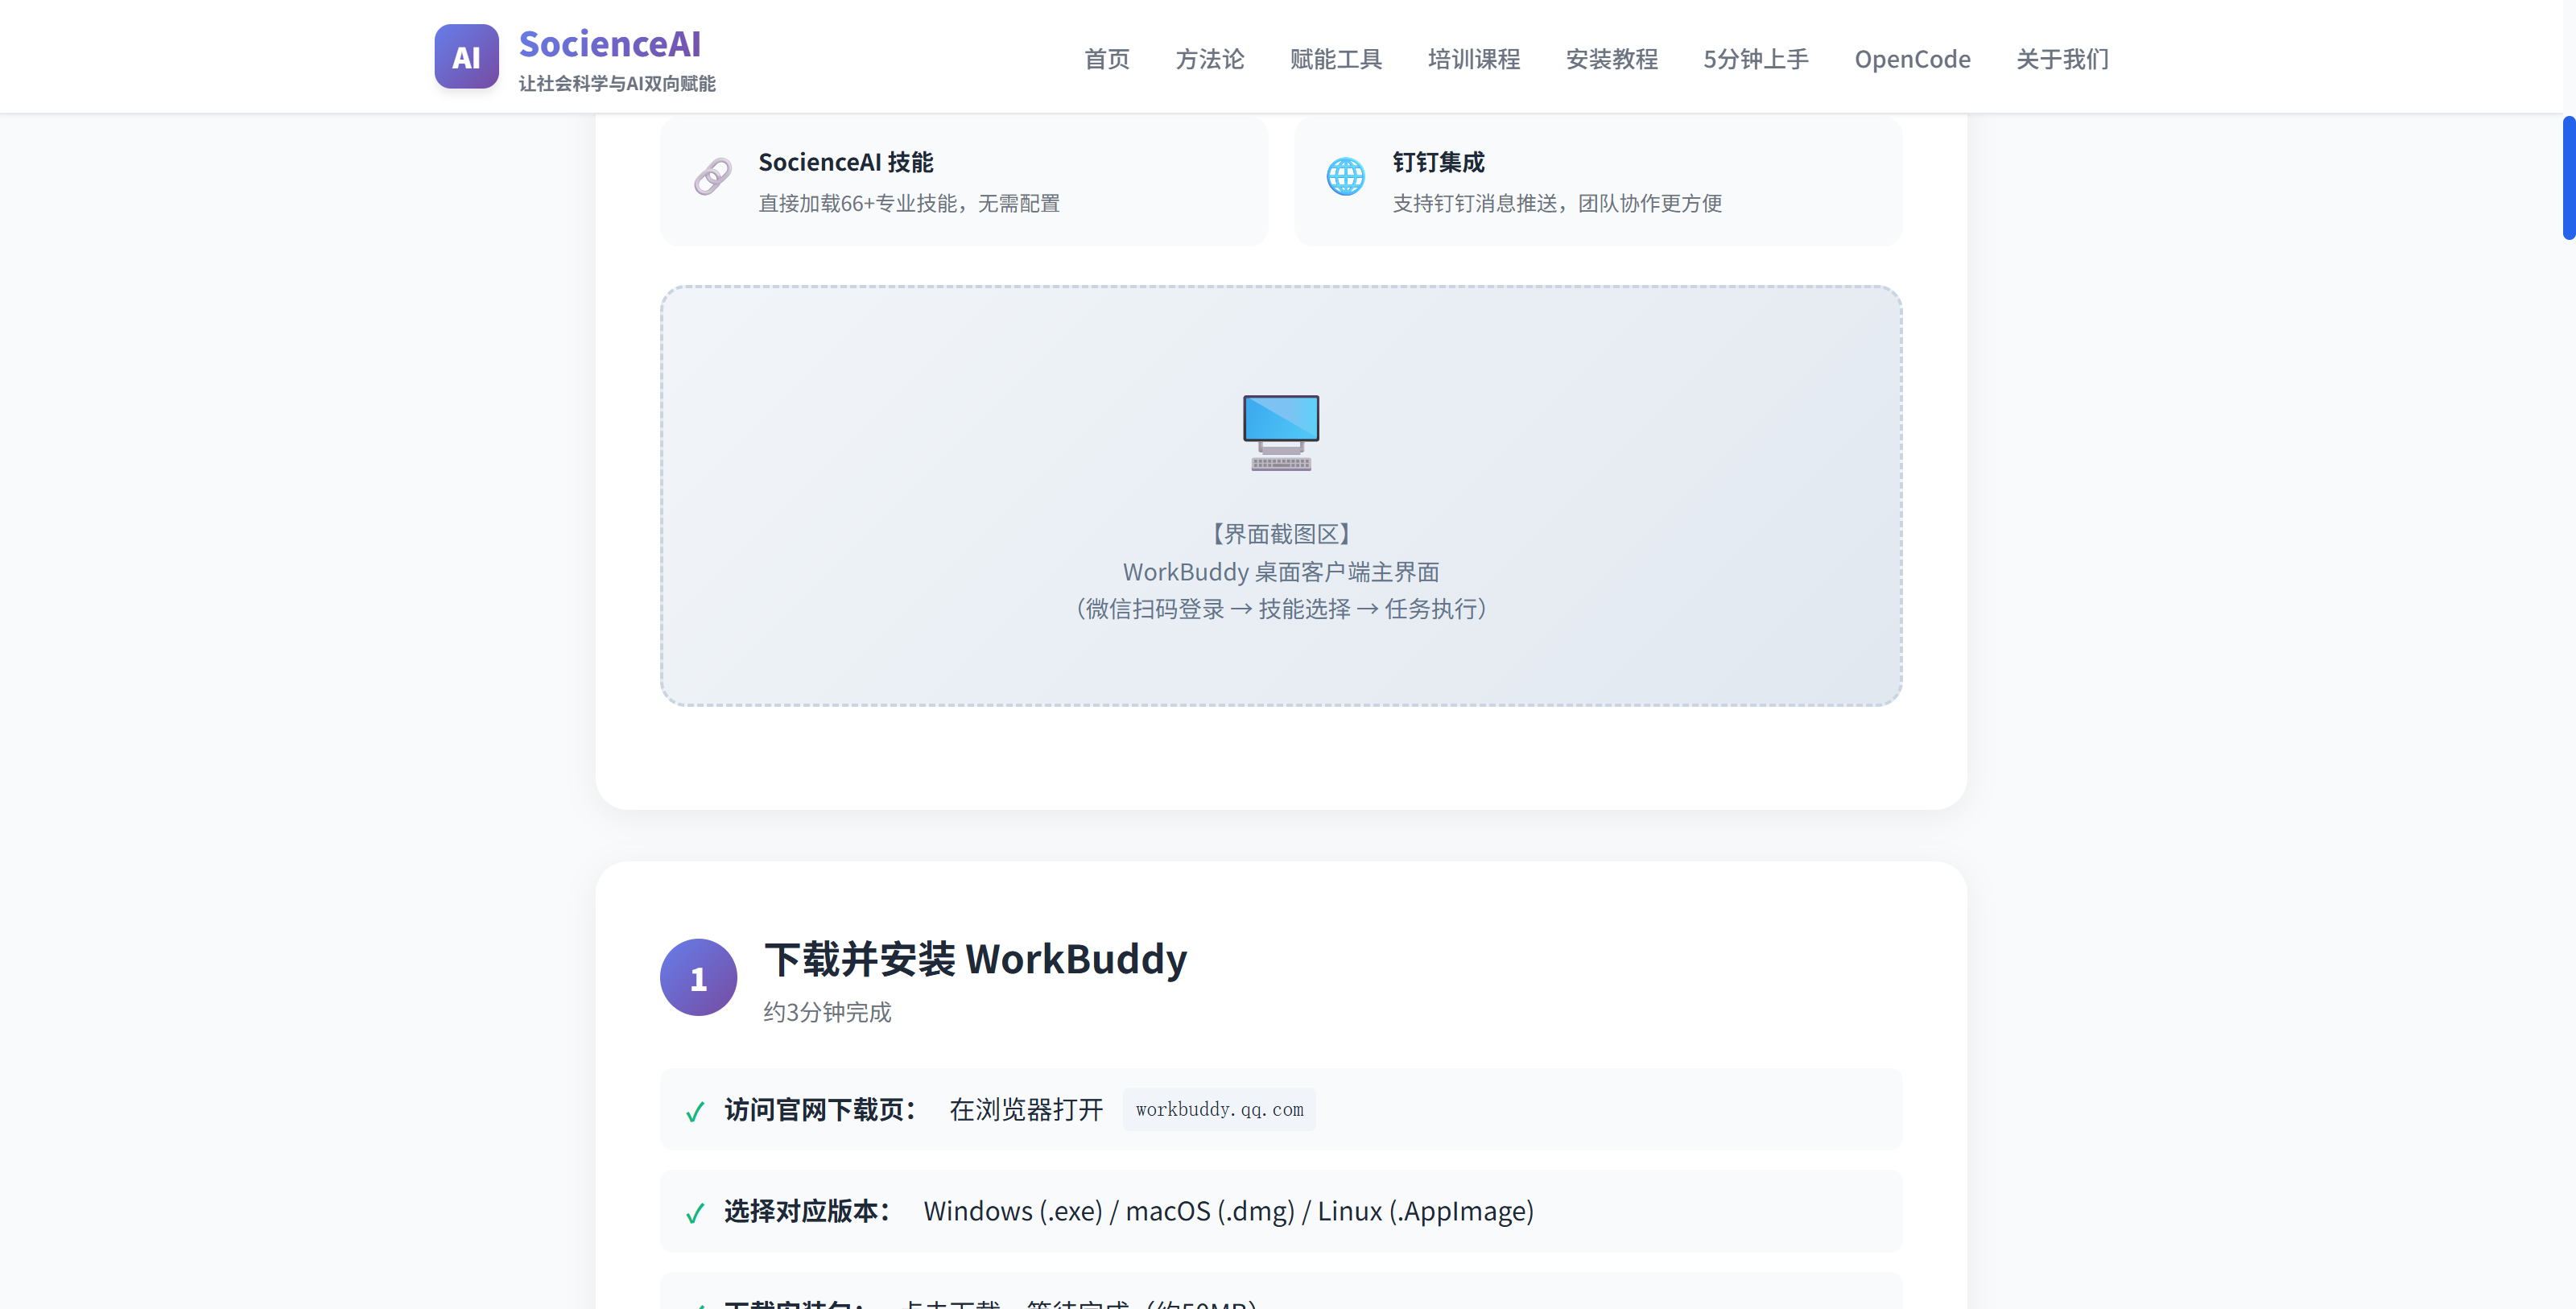The image size is (2576, 1309).
Task: Click the desktop computer icon in screenshot area
Action: (x=1280, y=432)
